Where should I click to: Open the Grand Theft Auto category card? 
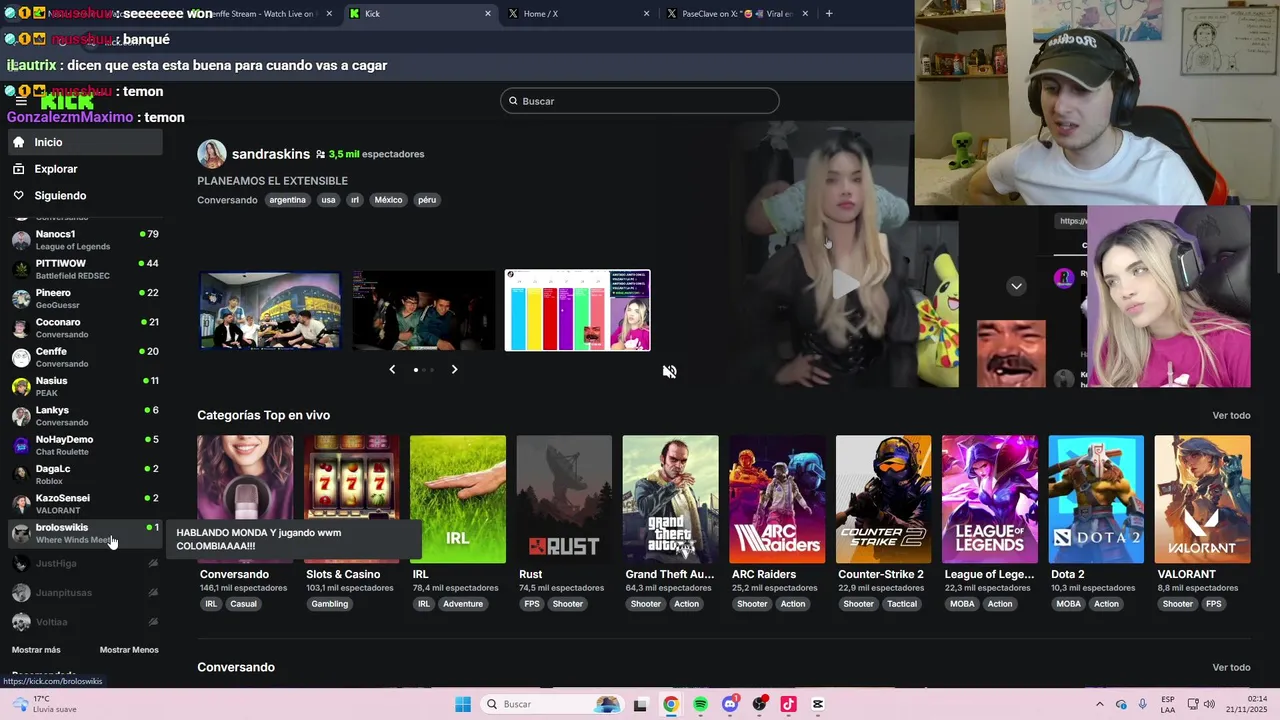[670, 499]
